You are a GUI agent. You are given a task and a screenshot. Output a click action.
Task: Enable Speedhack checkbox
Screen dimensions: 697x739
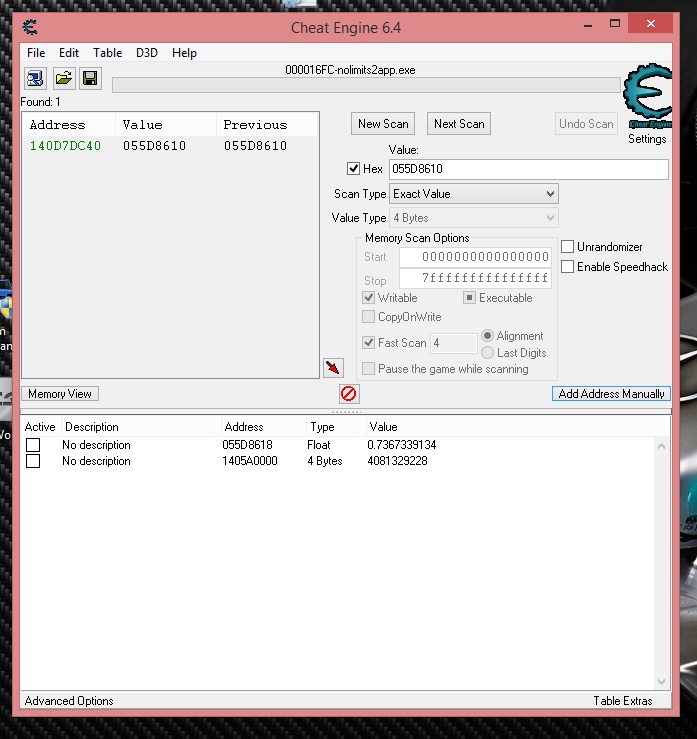point(567,267)
